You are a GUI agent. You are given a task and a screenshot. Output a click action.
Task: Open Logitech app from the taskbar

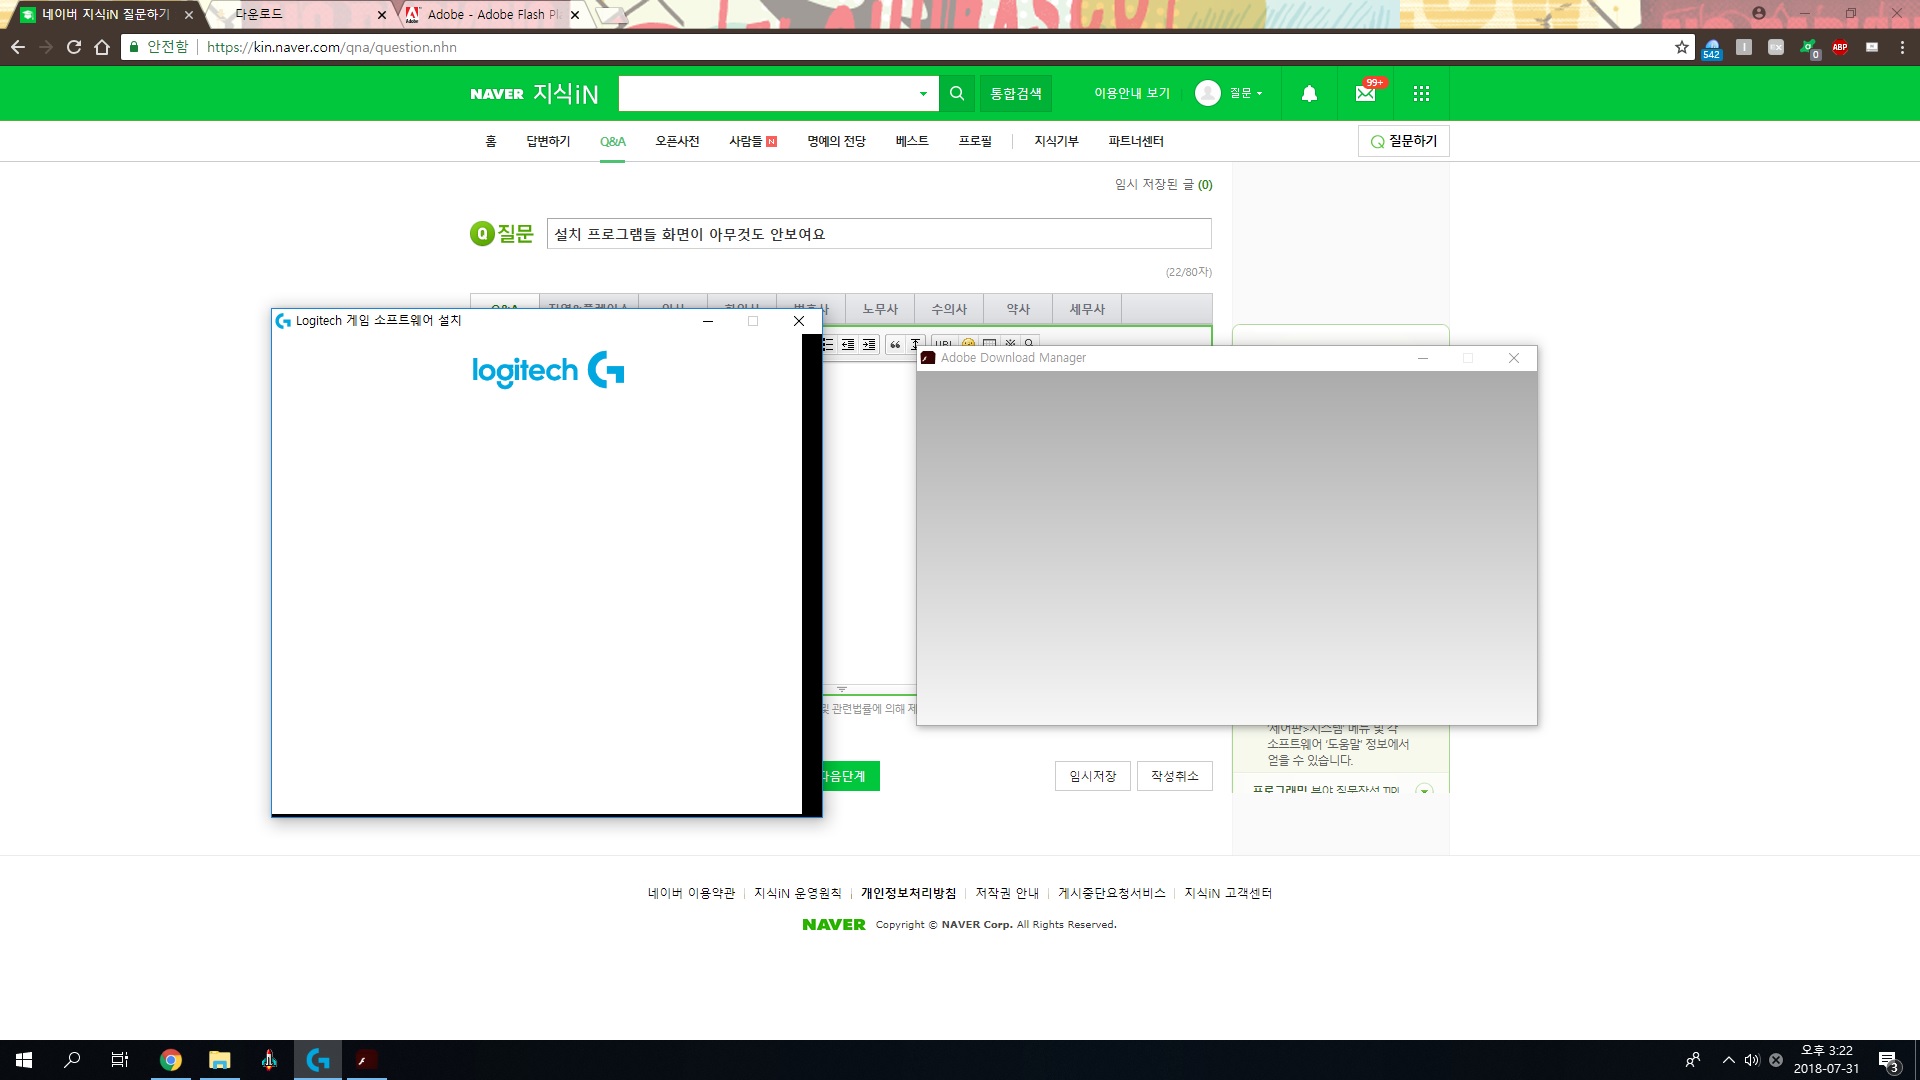(318, 1060)
